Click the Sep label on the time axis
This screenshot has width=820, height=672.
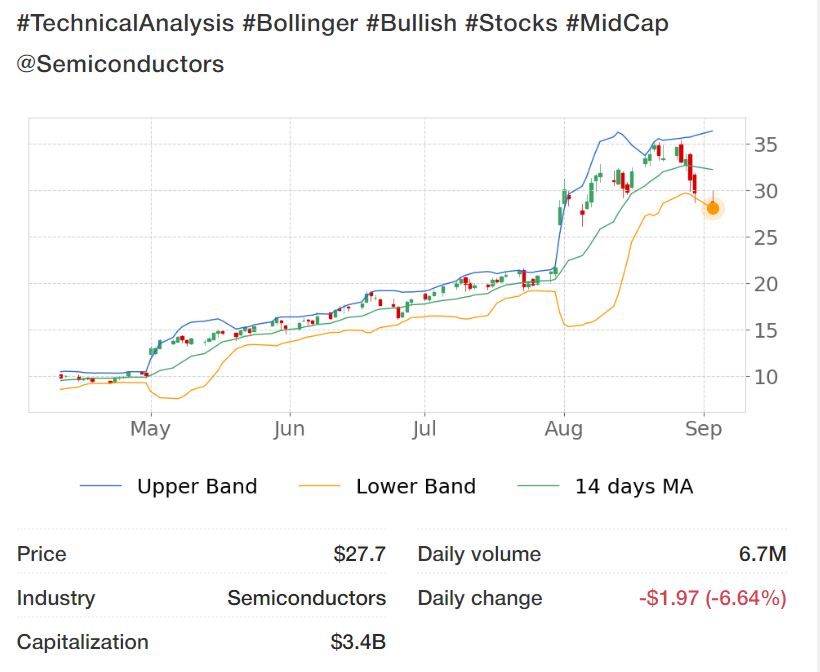coord(704,429)
